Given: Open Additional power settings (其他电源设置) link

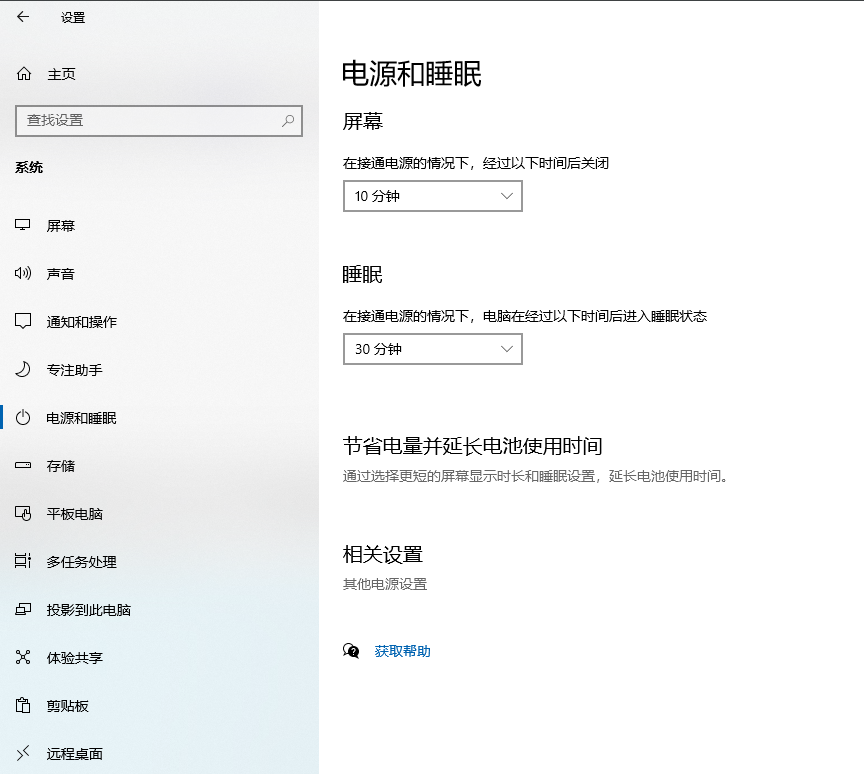Looking at the screenshot, I should [385, 584].
